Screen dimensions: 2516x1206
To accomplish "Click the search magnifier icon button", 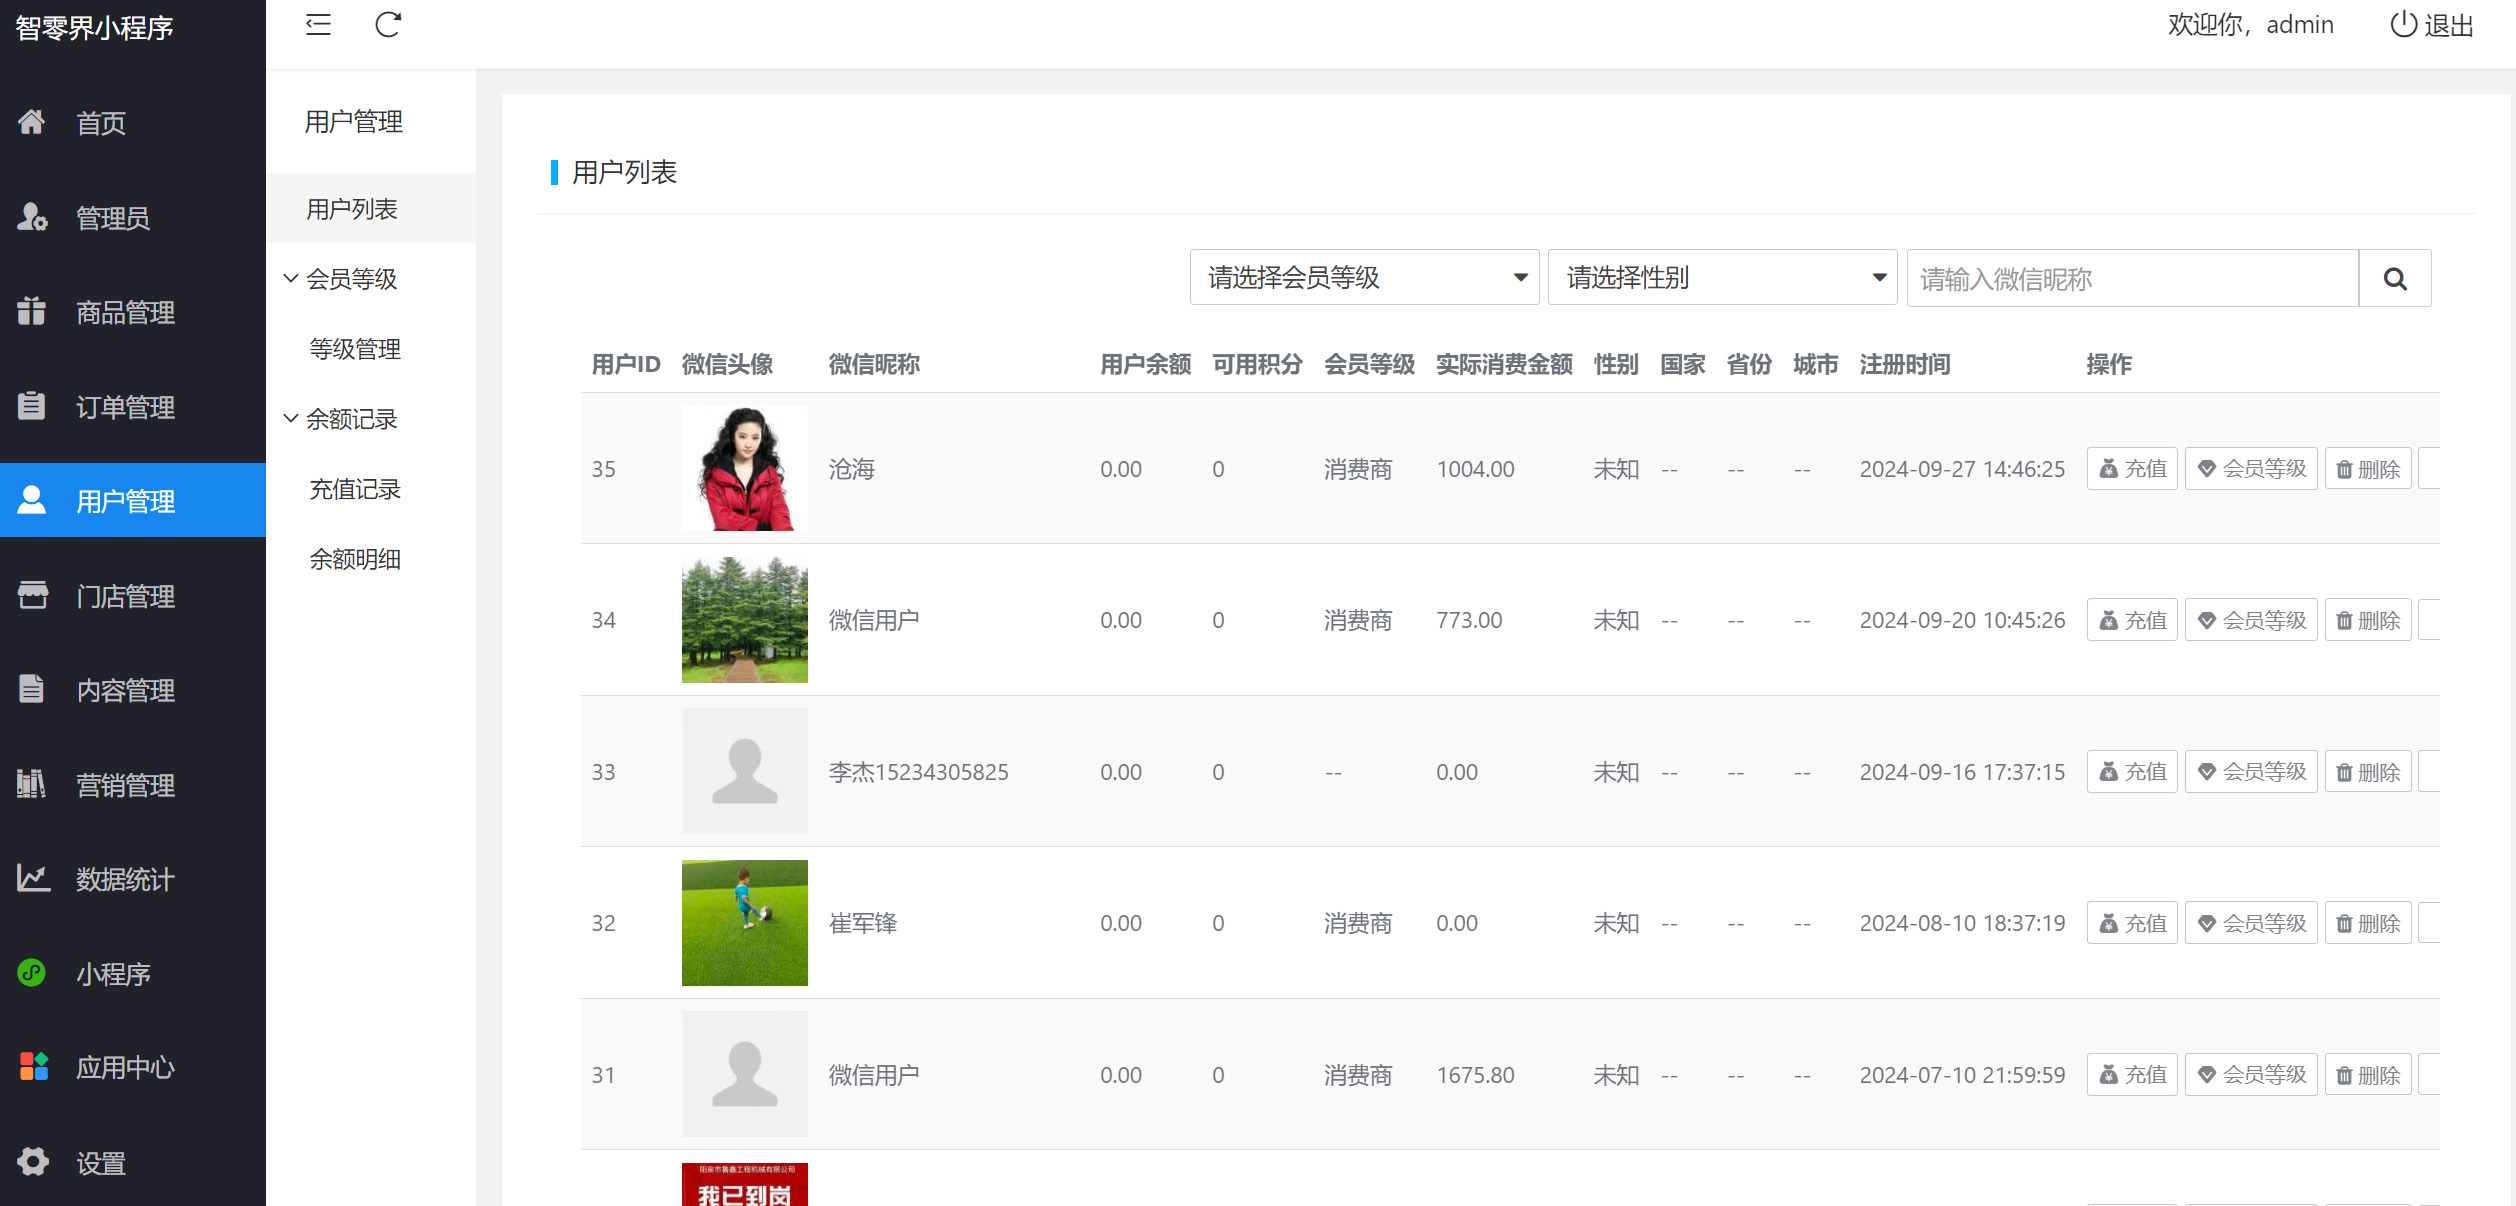I will coord(2394,279).
